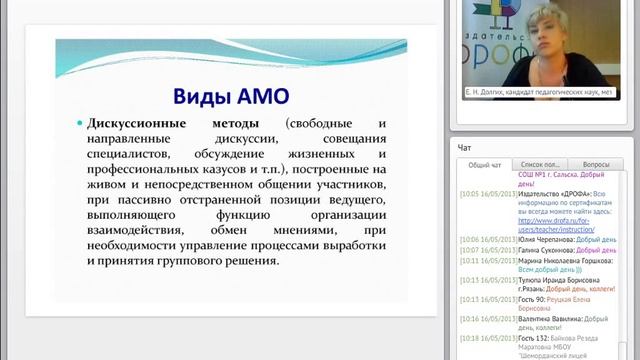Open the Список пол... tab
640x360 pixels.
coord(540,164)
